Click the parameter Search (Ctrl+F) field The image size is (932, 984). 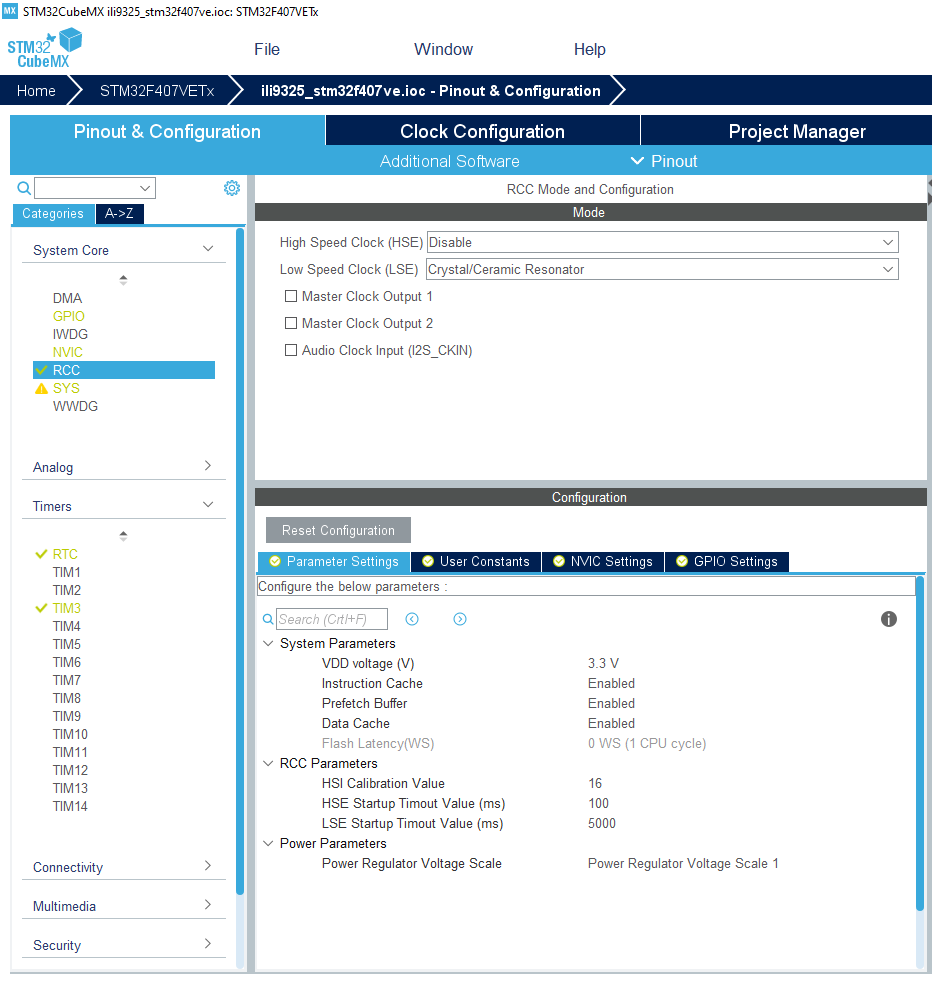pos(331,619)
